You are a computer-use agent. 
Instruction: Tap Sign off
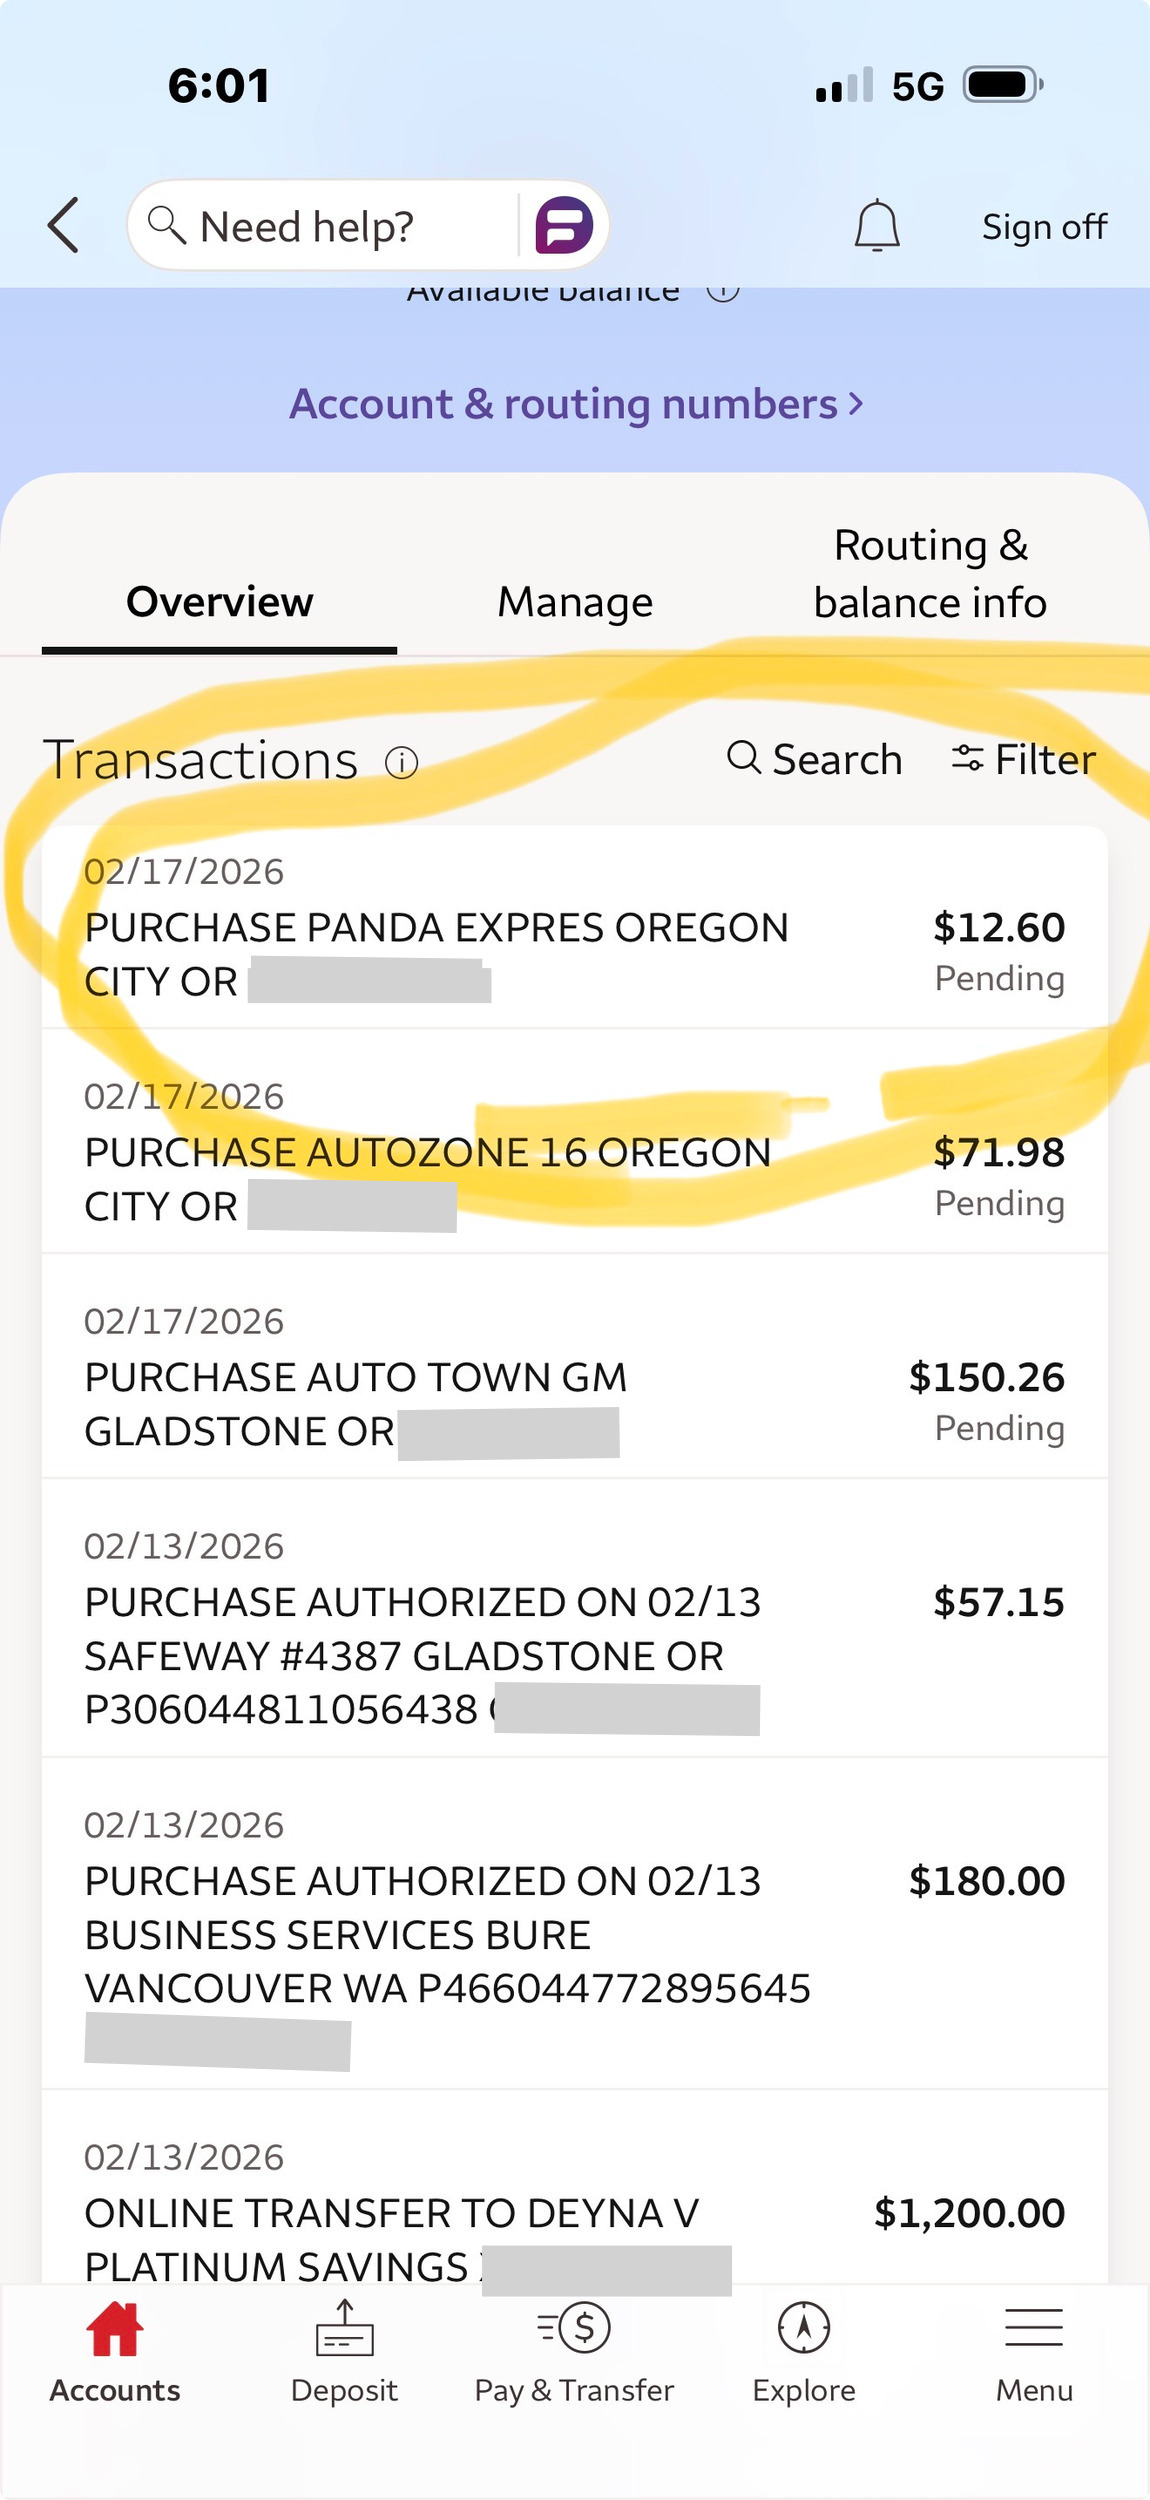click(x=1044, y=227)
